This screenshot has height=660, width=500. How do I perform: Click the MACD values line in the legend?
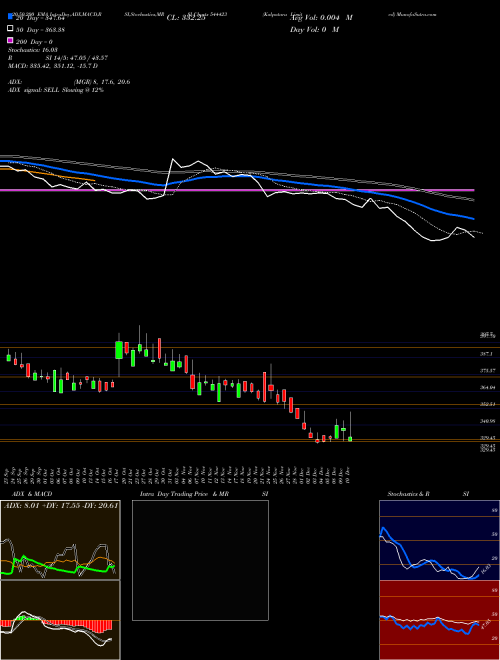(53, 66)
